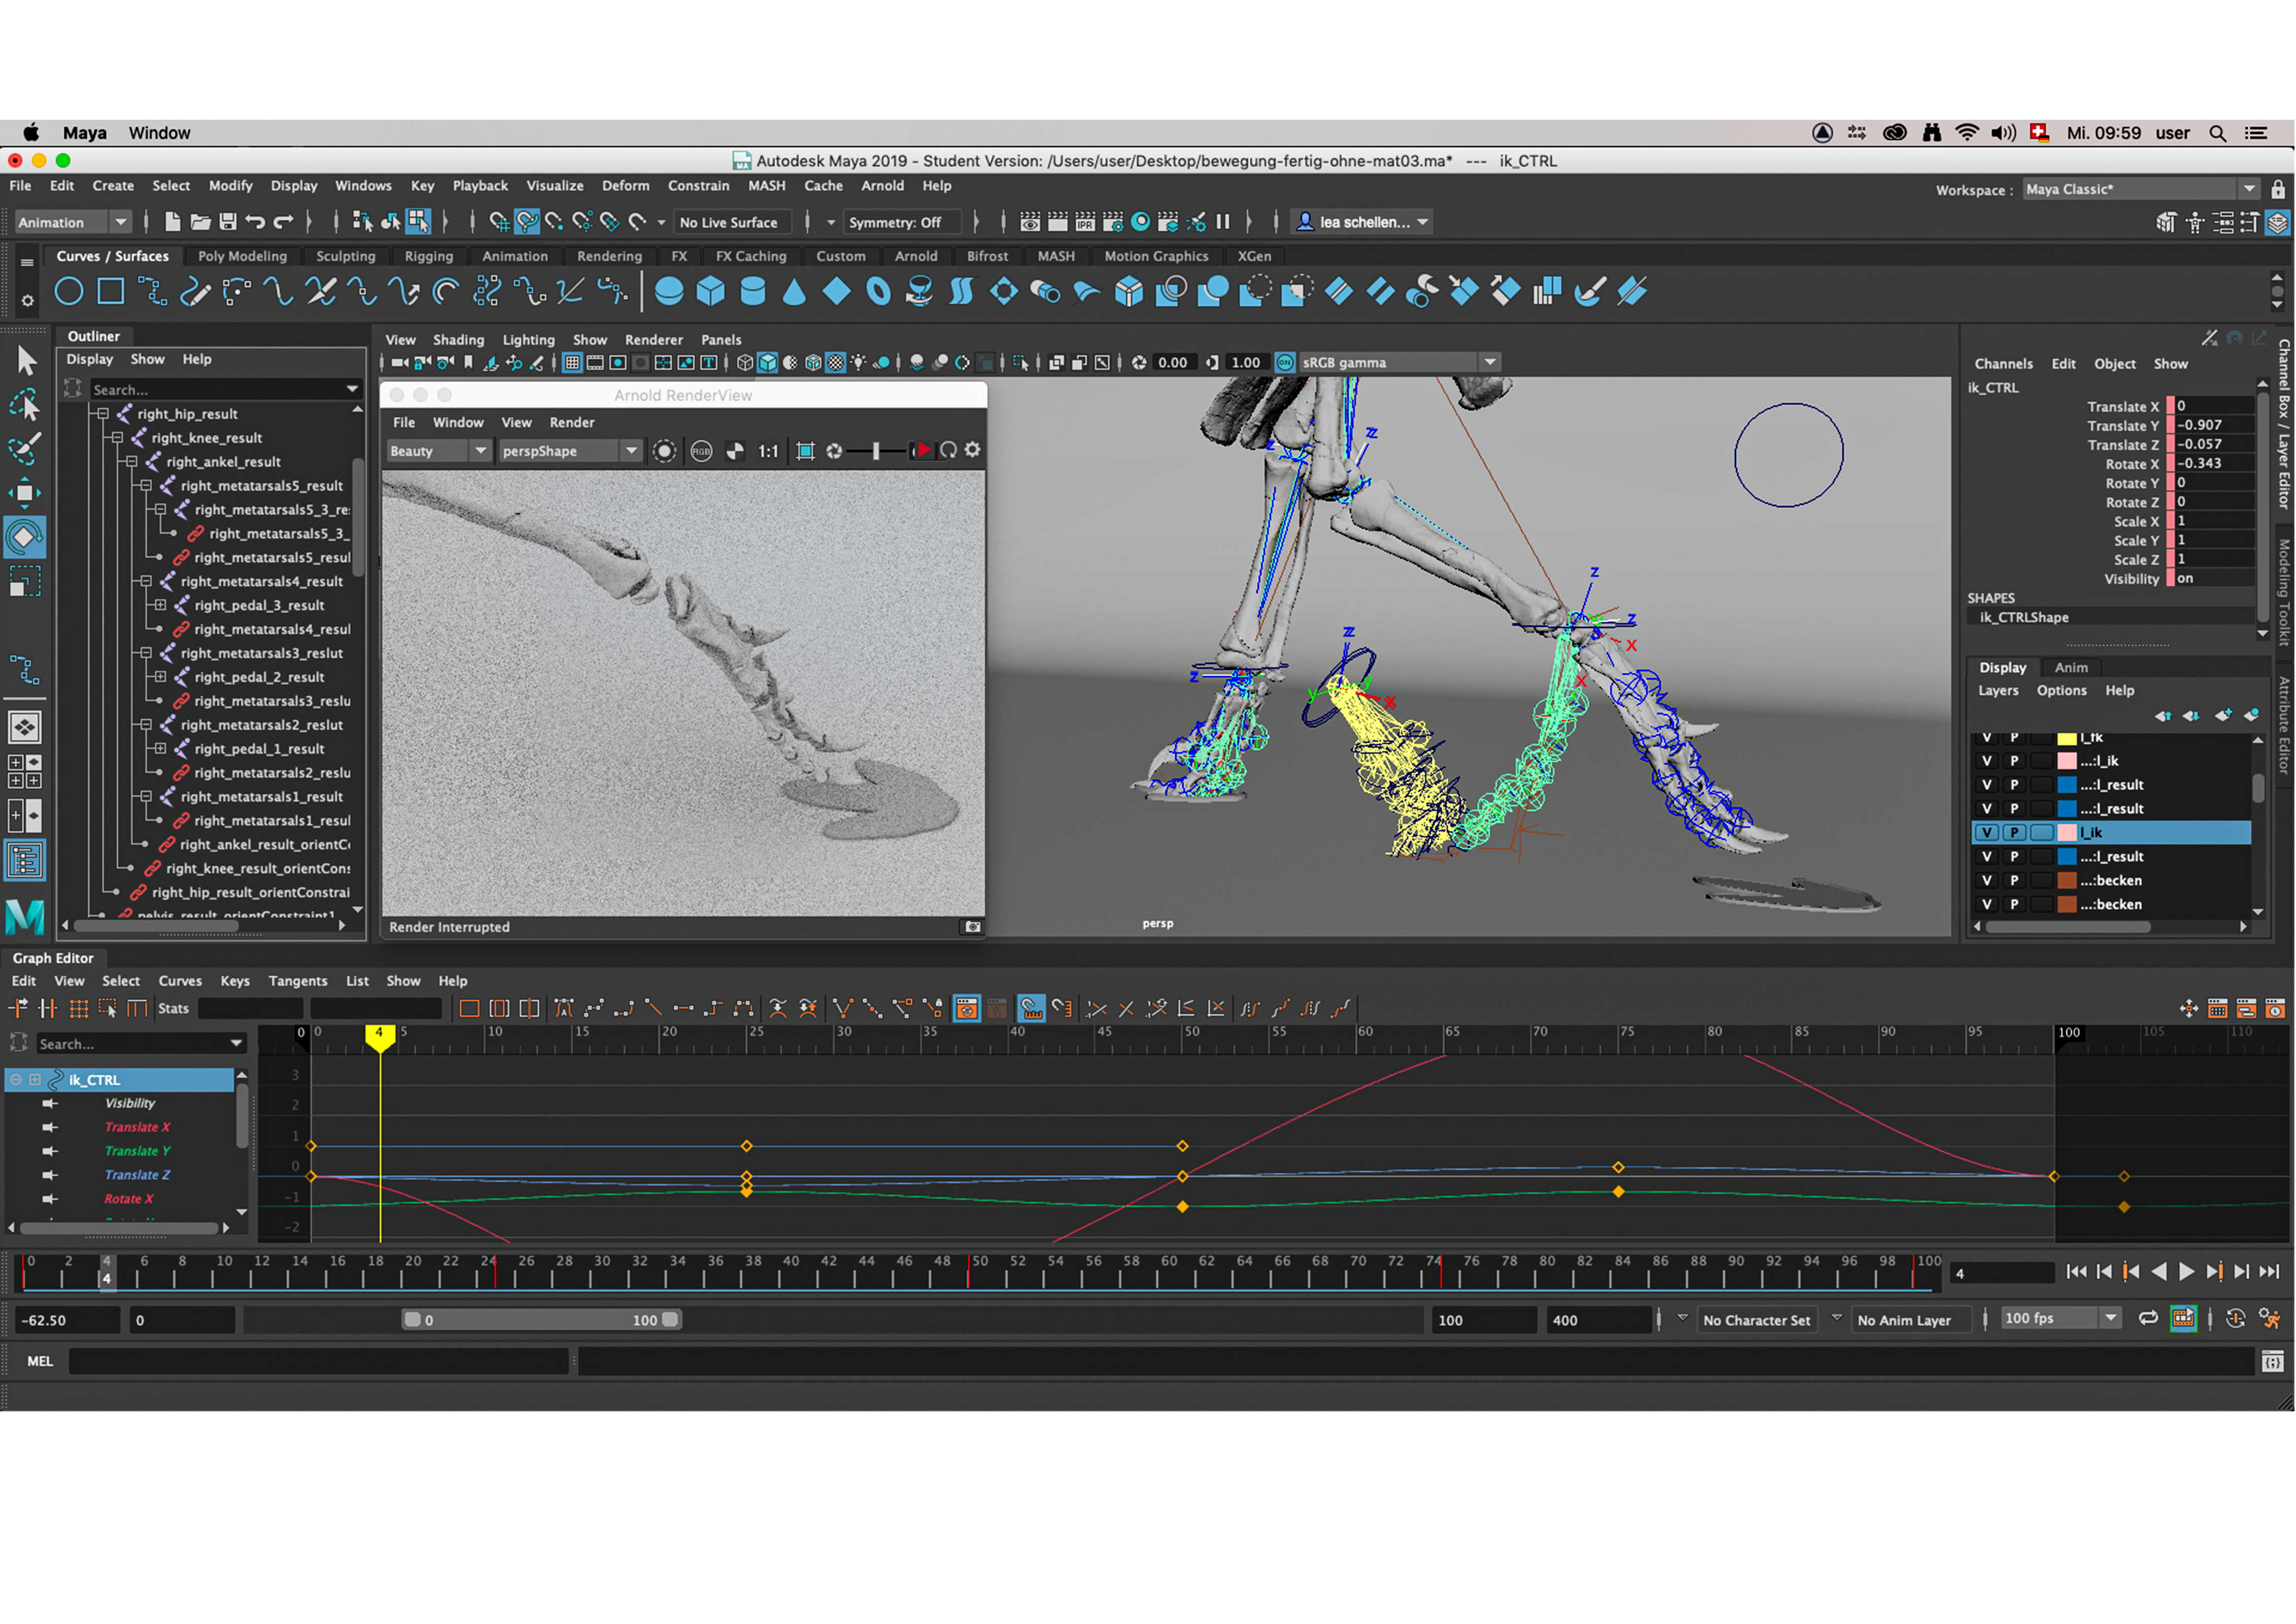2296x1624 pixels.
Task: Open the Rigging shelf tab
Action: [428, 256]
